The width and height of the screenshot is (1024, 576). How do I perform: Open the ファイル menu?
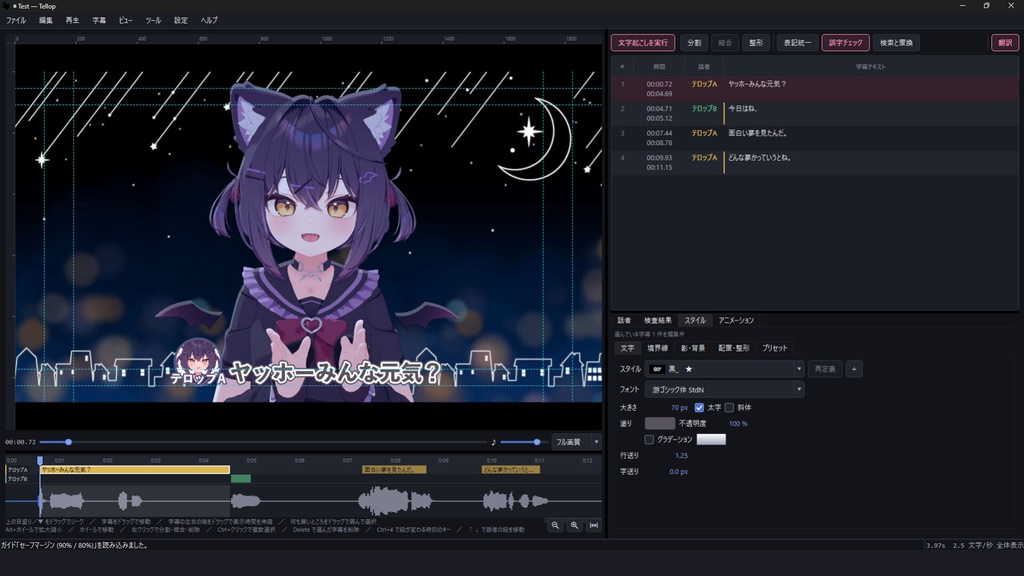click(x=16, y=20)
